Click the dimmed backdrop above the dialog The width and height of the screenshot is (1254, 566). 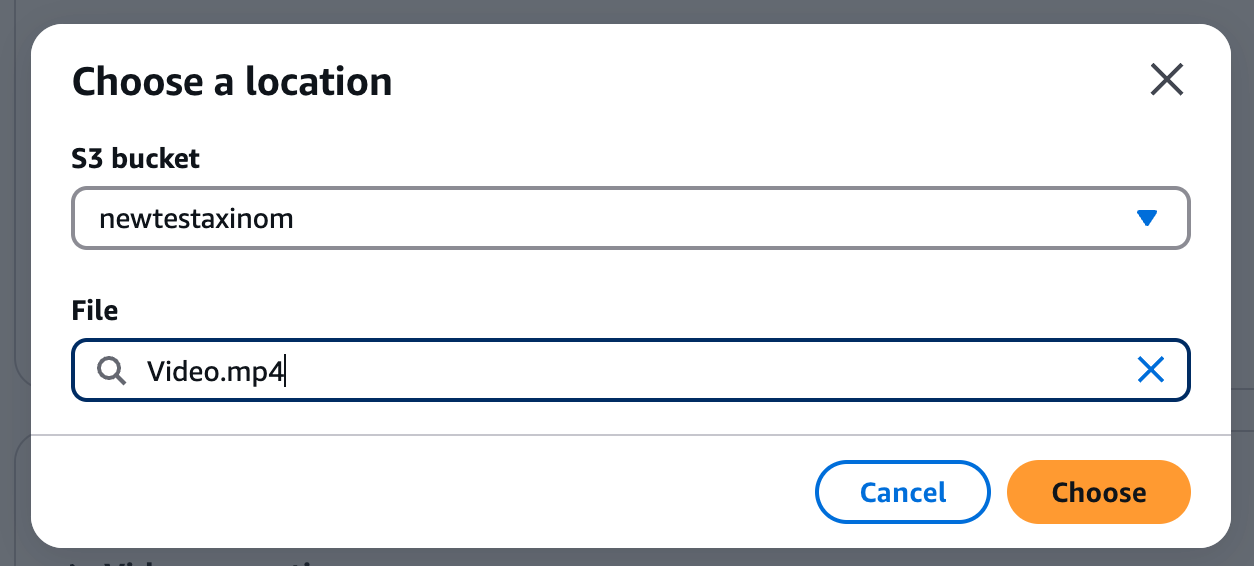point(630,10)
